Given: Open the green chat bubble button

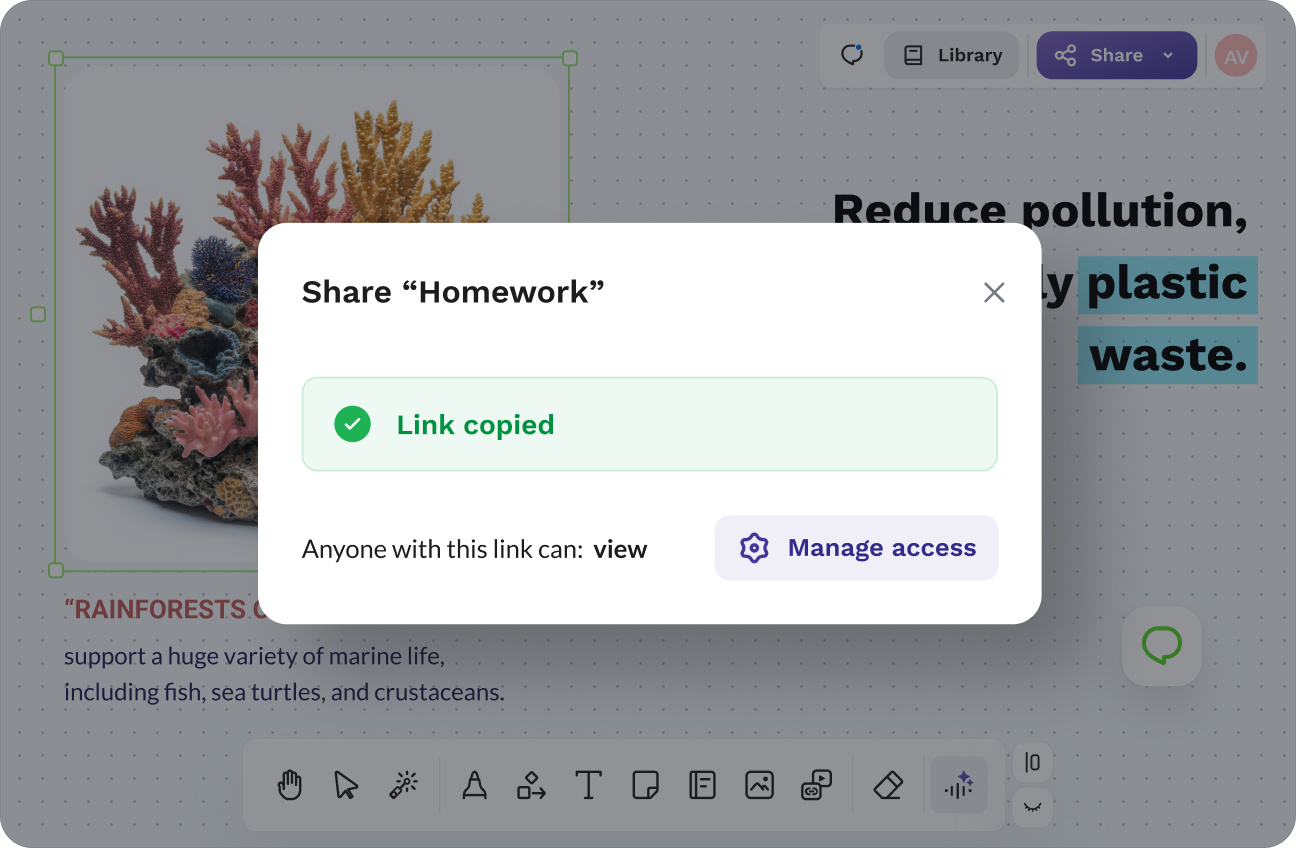Looking at the screenshot, I should click(x=1161, y=646).
